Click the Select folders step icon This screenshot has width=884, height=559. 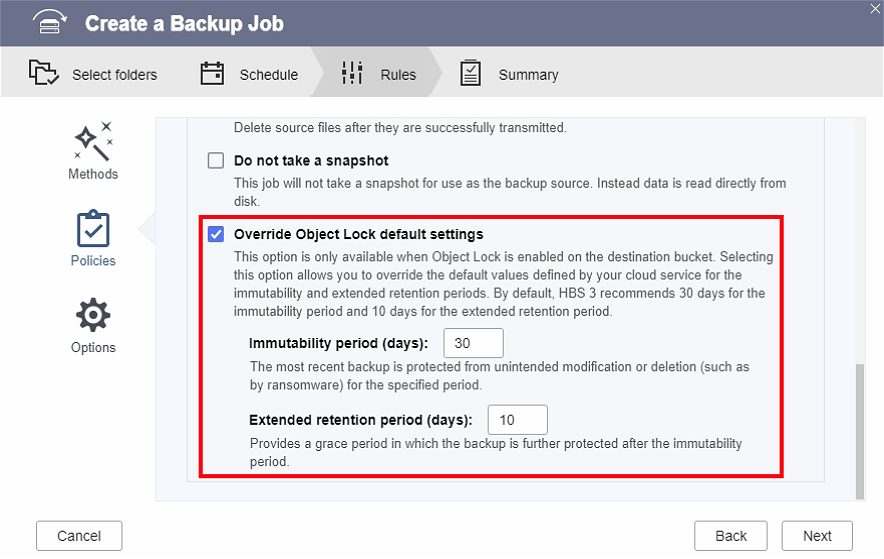point(43,74)
